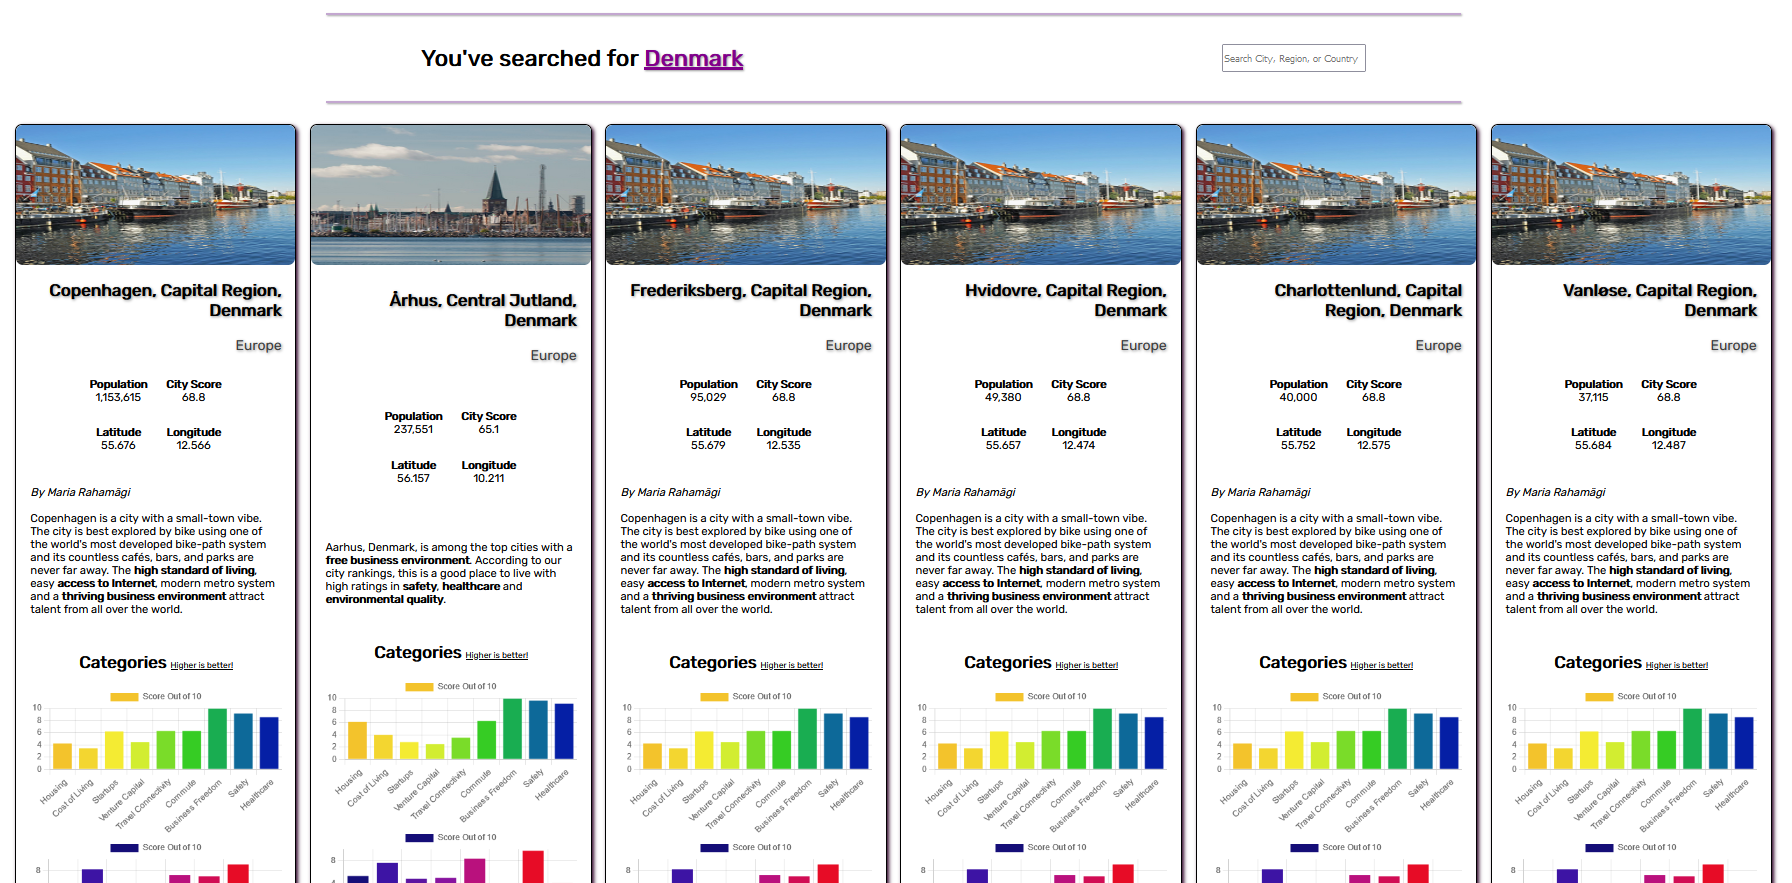This screenshot has height=883, width=1792.
Task: Toggle yellow 'Score Out of 10' legend in Copenhagen chart
Action: (x=156, y=696)
